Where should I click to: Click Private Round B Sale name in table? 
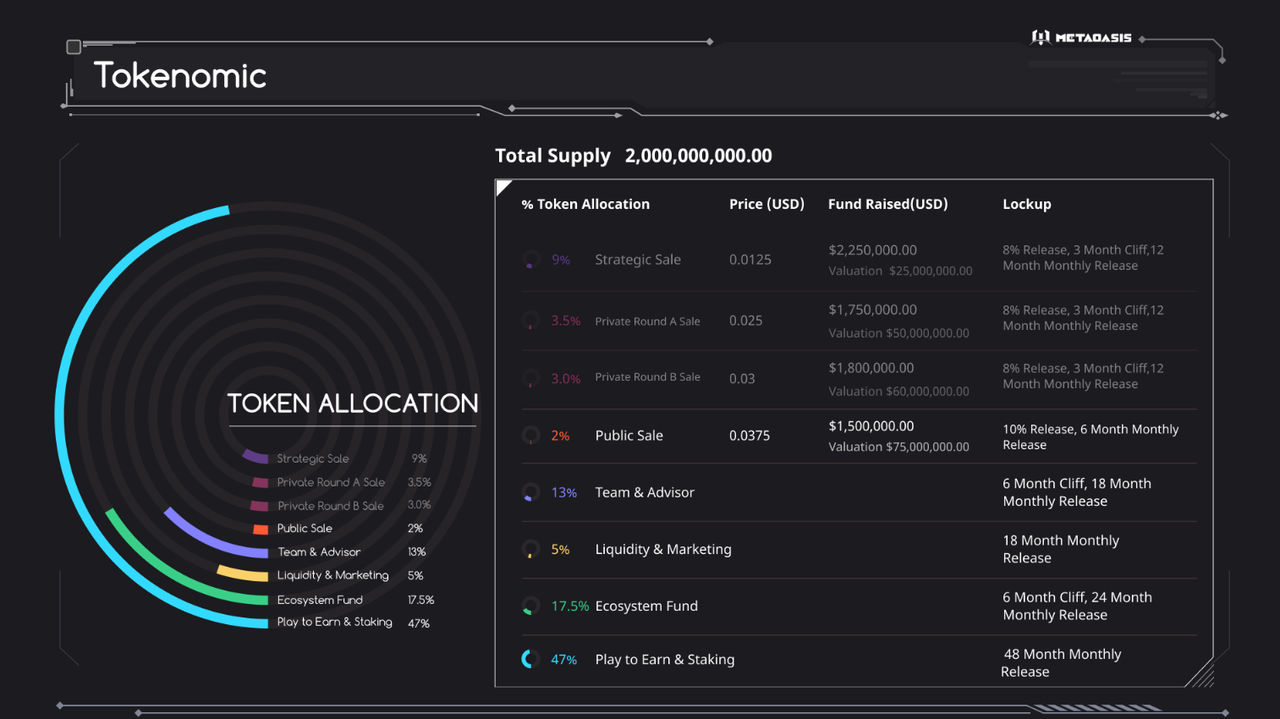coord(648,377)
